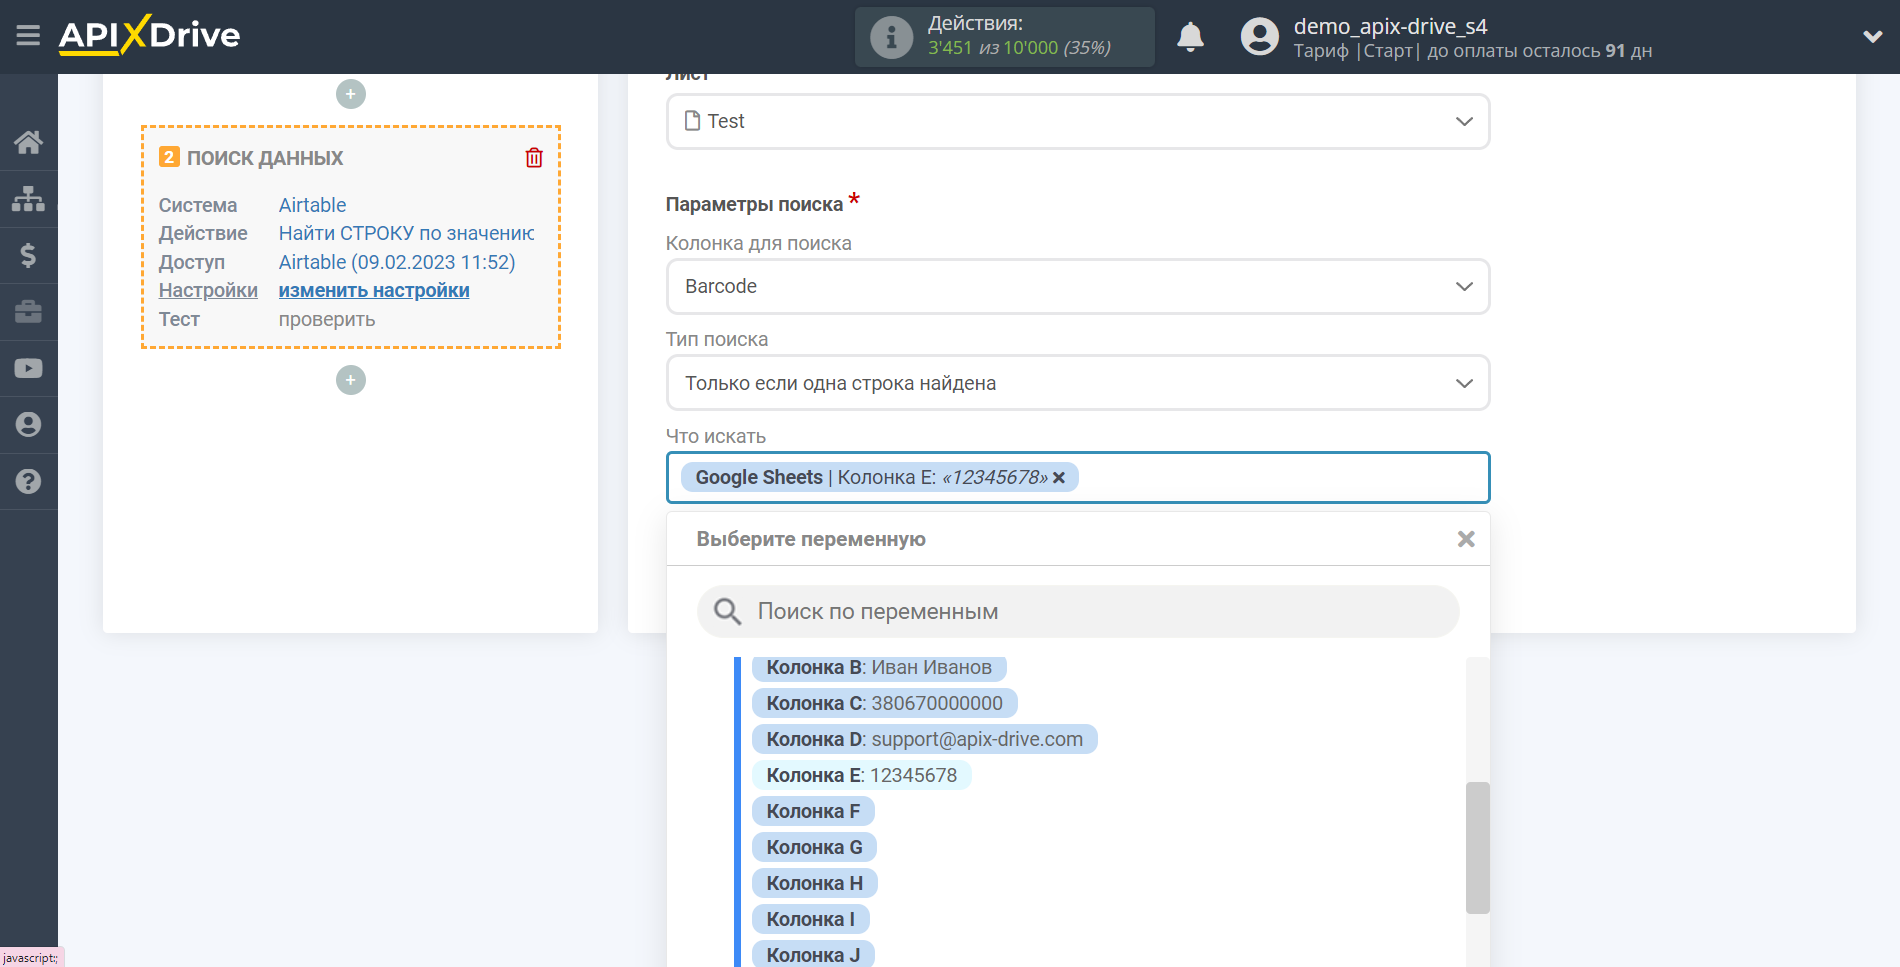The height and width of the screenshot is (967, 1900).
Task: Close the variable selection panel
Action: point(1466,539)
